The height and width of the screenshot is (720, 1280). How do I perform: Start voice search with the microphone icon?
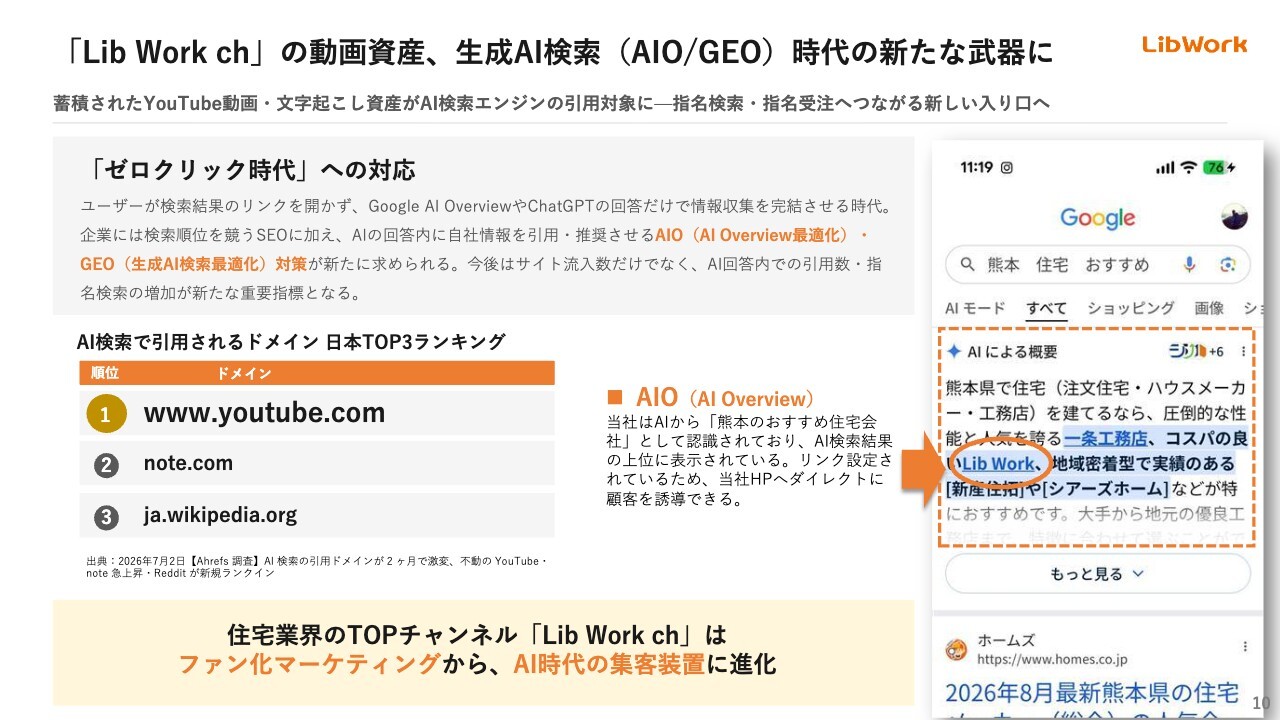[1190, 265]
